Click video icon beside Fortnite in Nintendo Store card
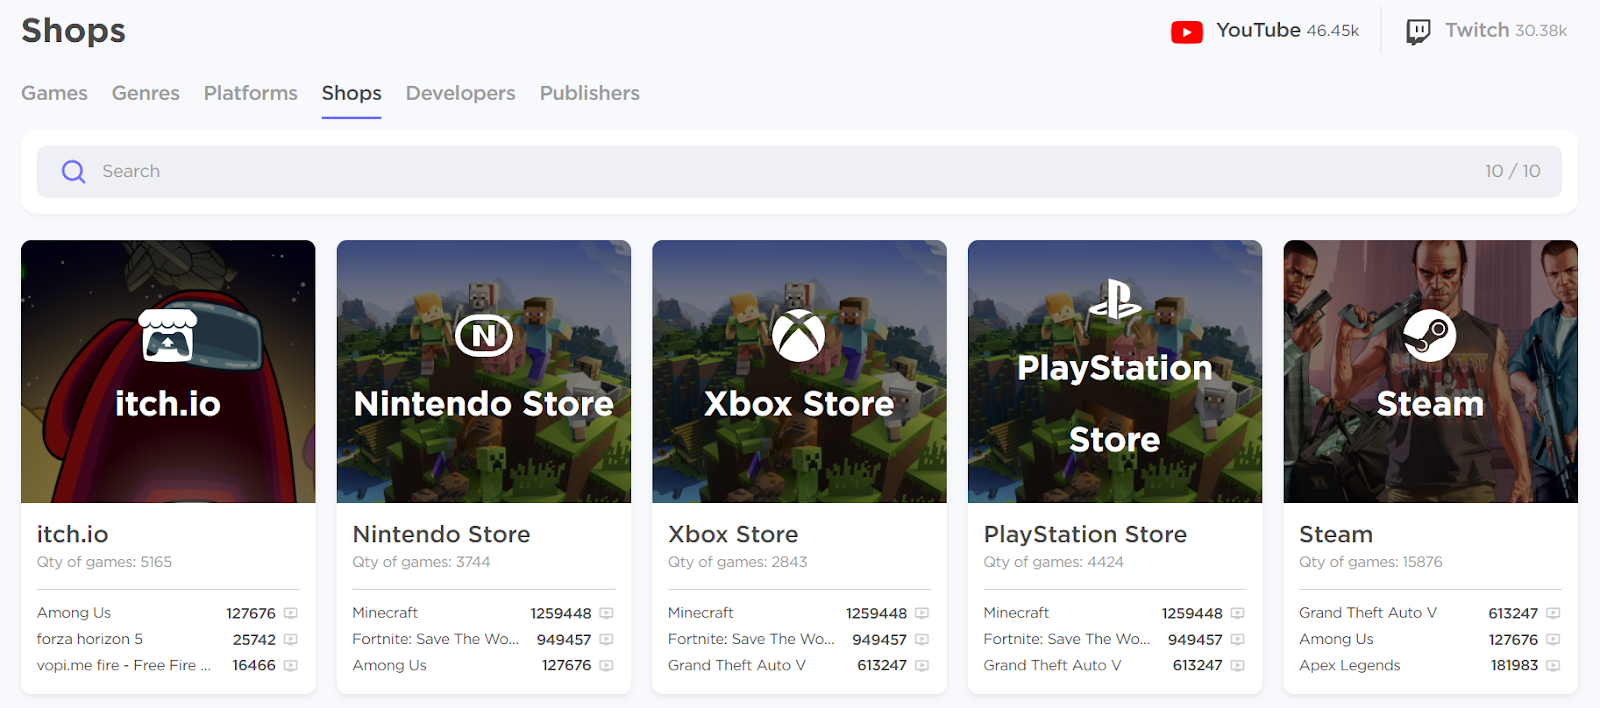The image size is (1600, 708). coord(606,639)
